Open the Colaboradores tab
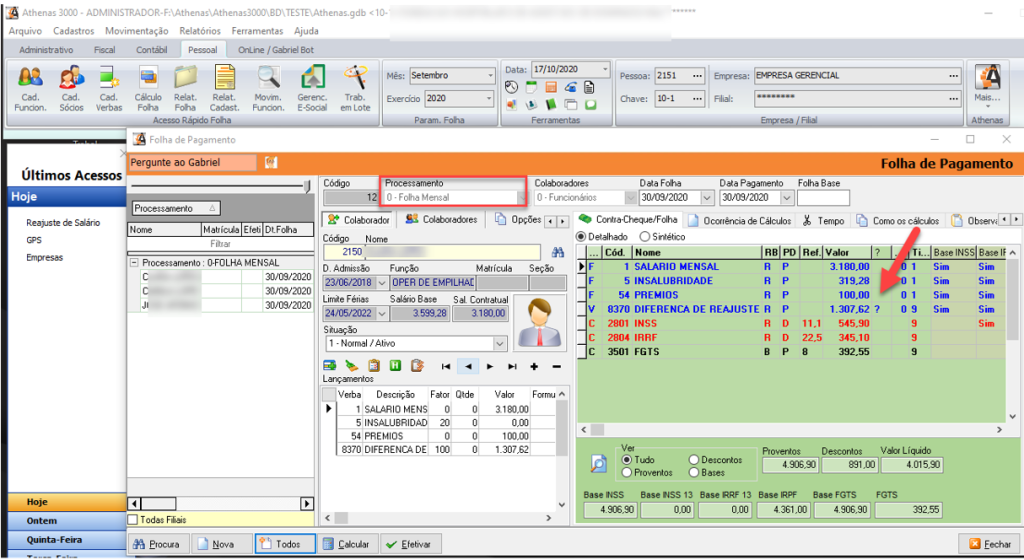1024x560 pixels. 441,219
